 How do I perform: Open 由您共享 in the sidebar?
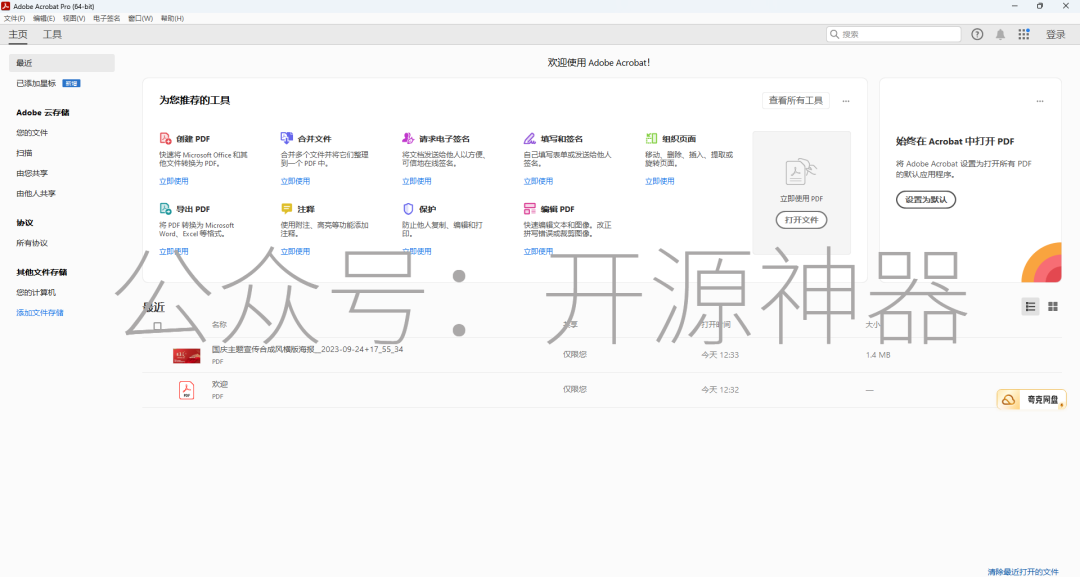[x=32, y=174]
